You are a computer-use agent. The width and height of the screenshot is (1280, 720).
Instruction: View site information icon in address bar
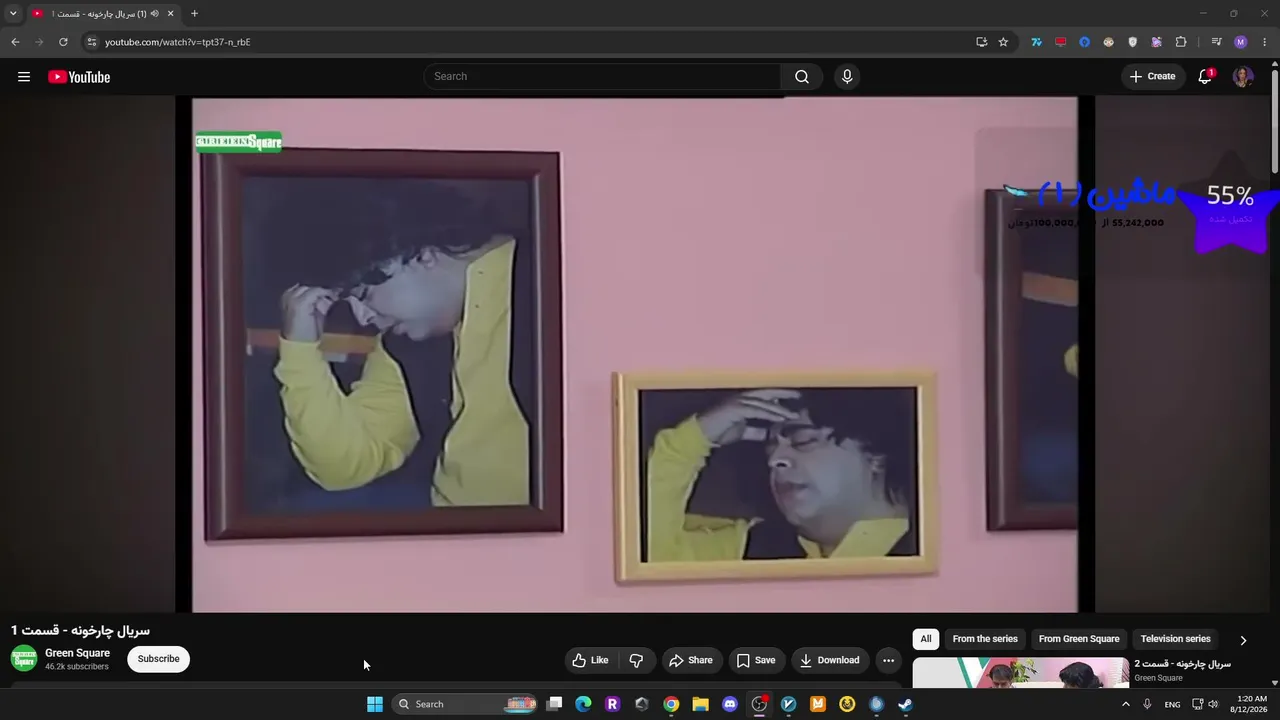91,42
